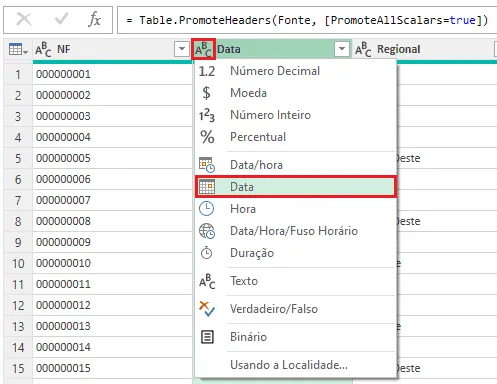Choose Percentual type
This screenshot has width=497, height=384.
click(296, 137)
